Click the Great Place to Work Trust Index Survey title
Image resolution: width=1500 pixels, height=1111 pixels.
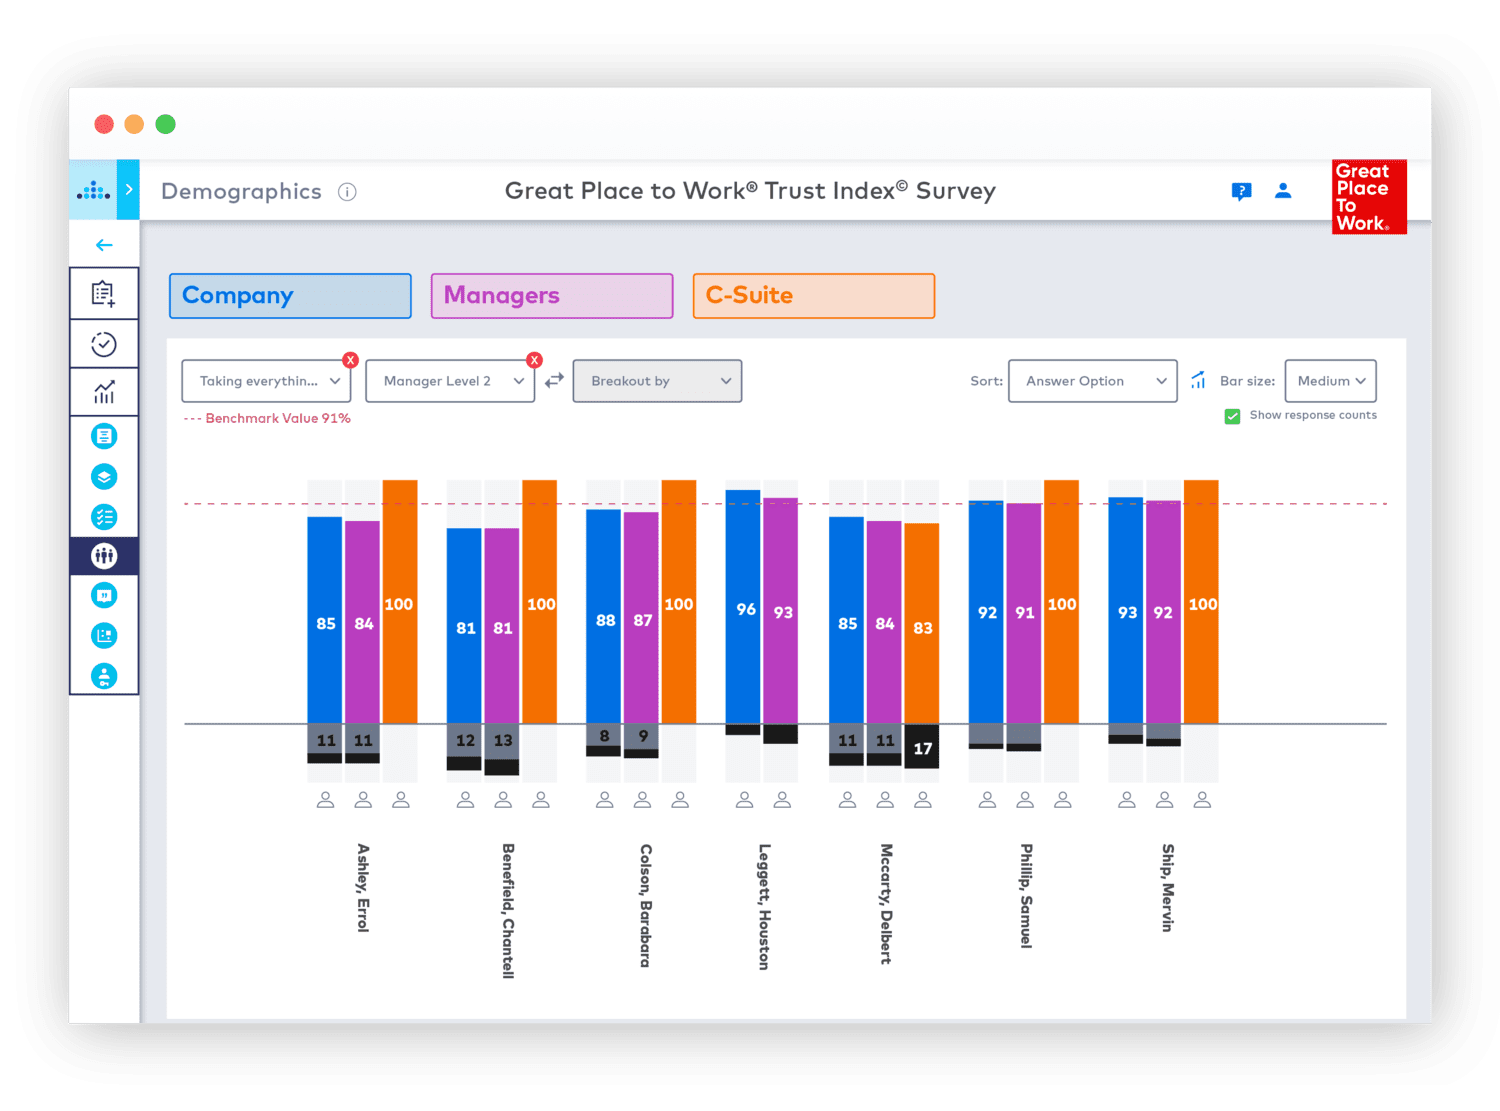[750, 191]
